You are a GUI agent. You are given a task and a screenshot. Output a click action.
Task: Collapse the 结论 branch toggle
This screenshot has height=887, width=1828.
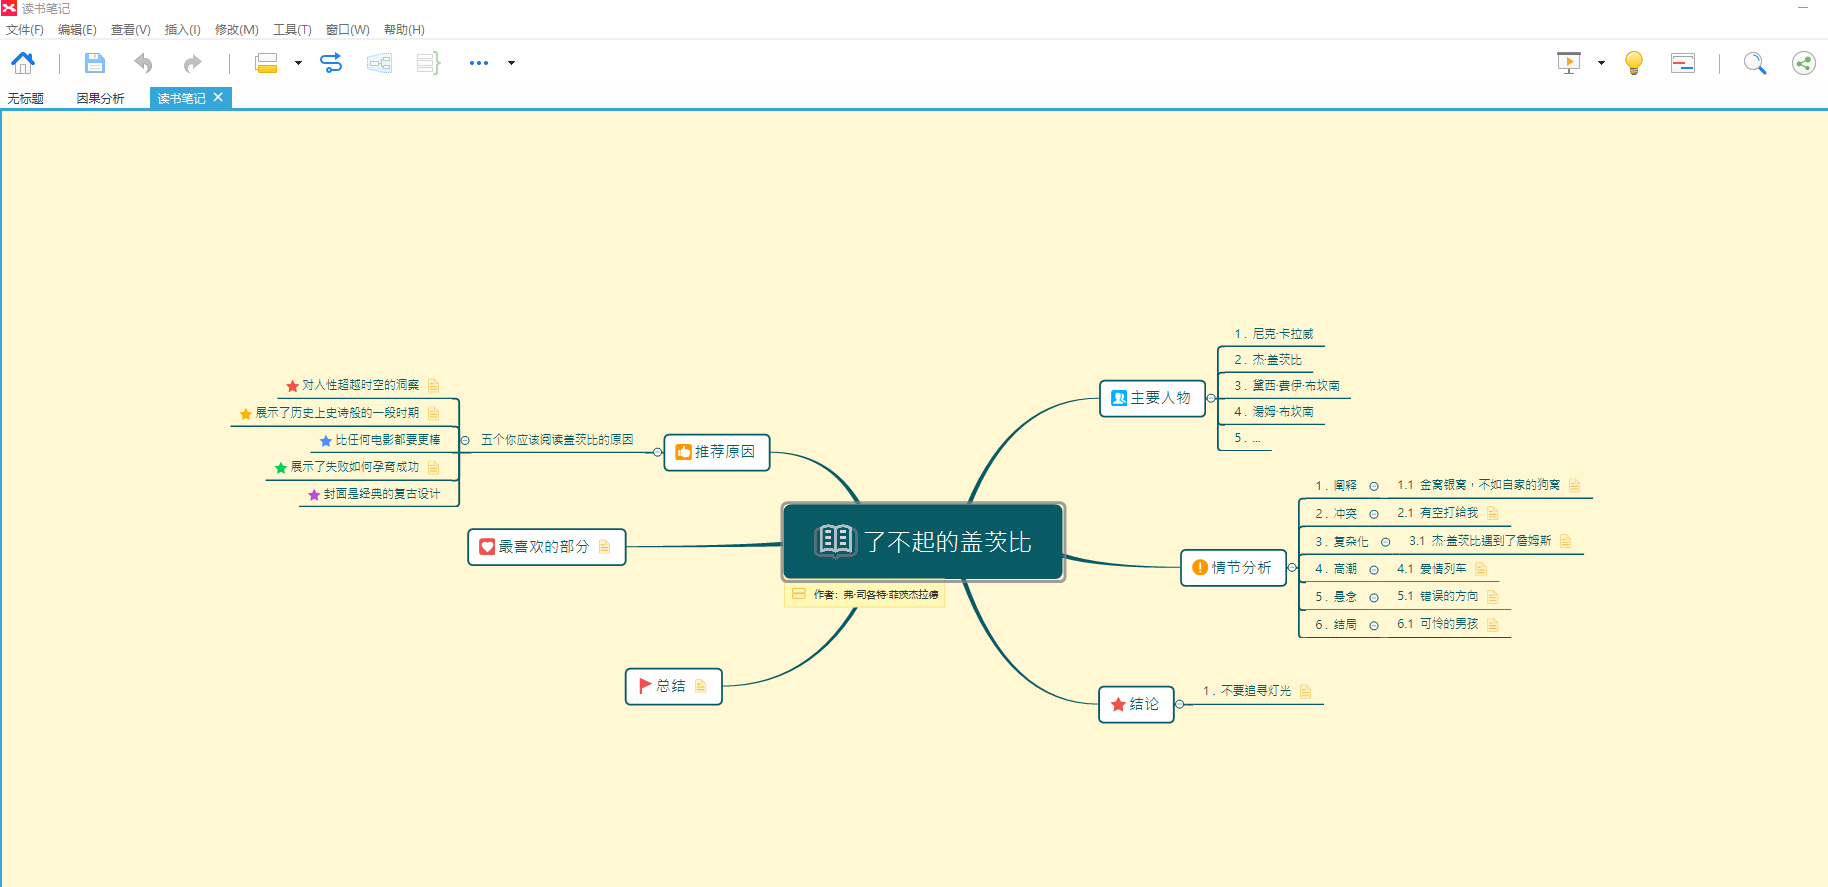1179,704
